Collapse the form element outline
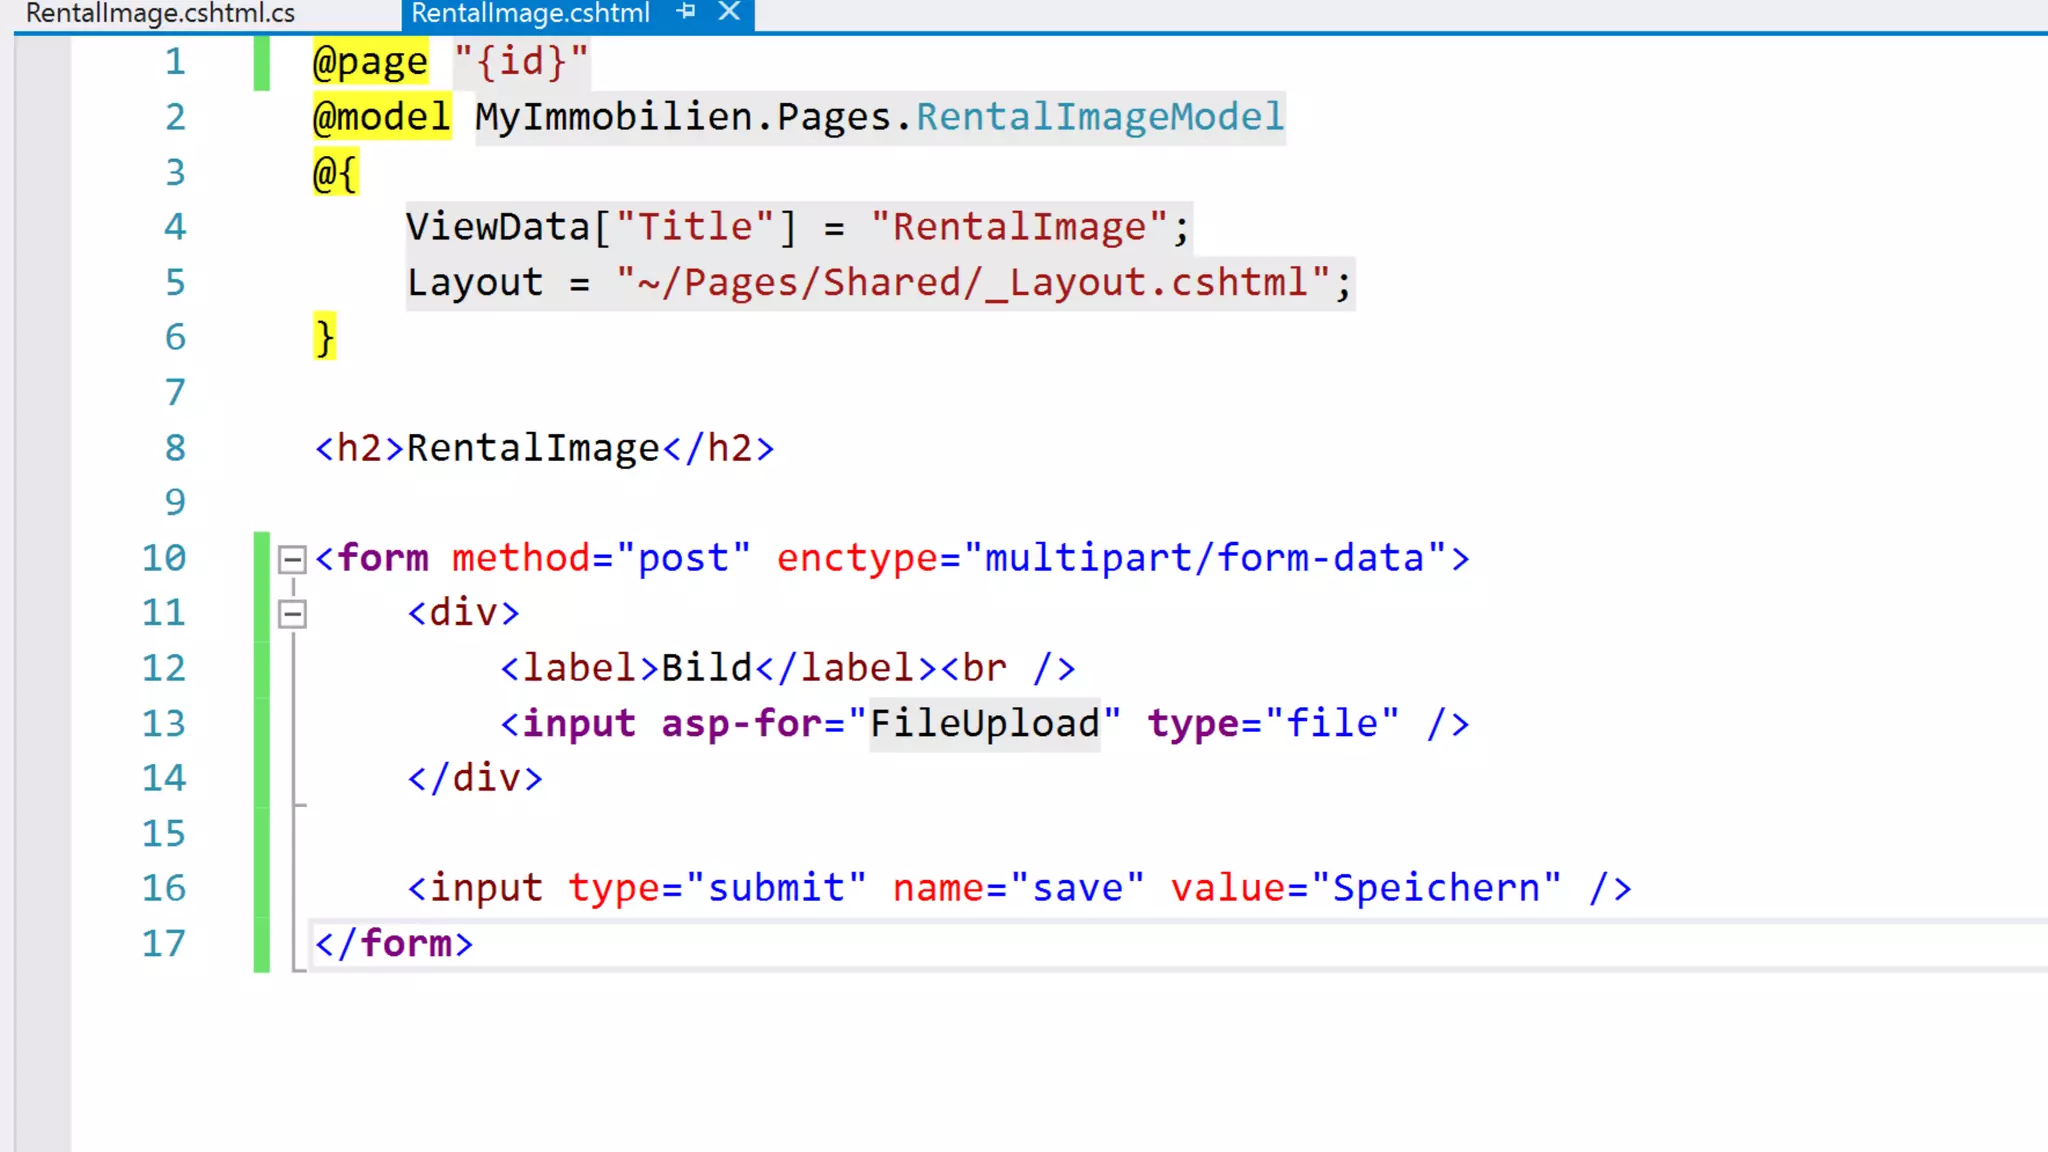2048x1152 pixels. (292, 558)
